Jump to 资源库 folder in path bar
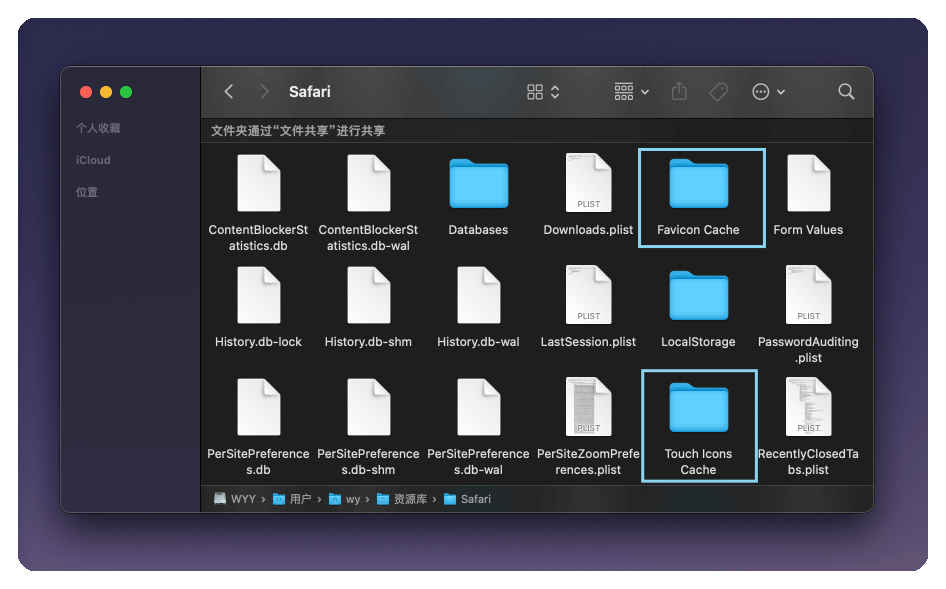The image size is (946, 589). (x=402, y=499)
